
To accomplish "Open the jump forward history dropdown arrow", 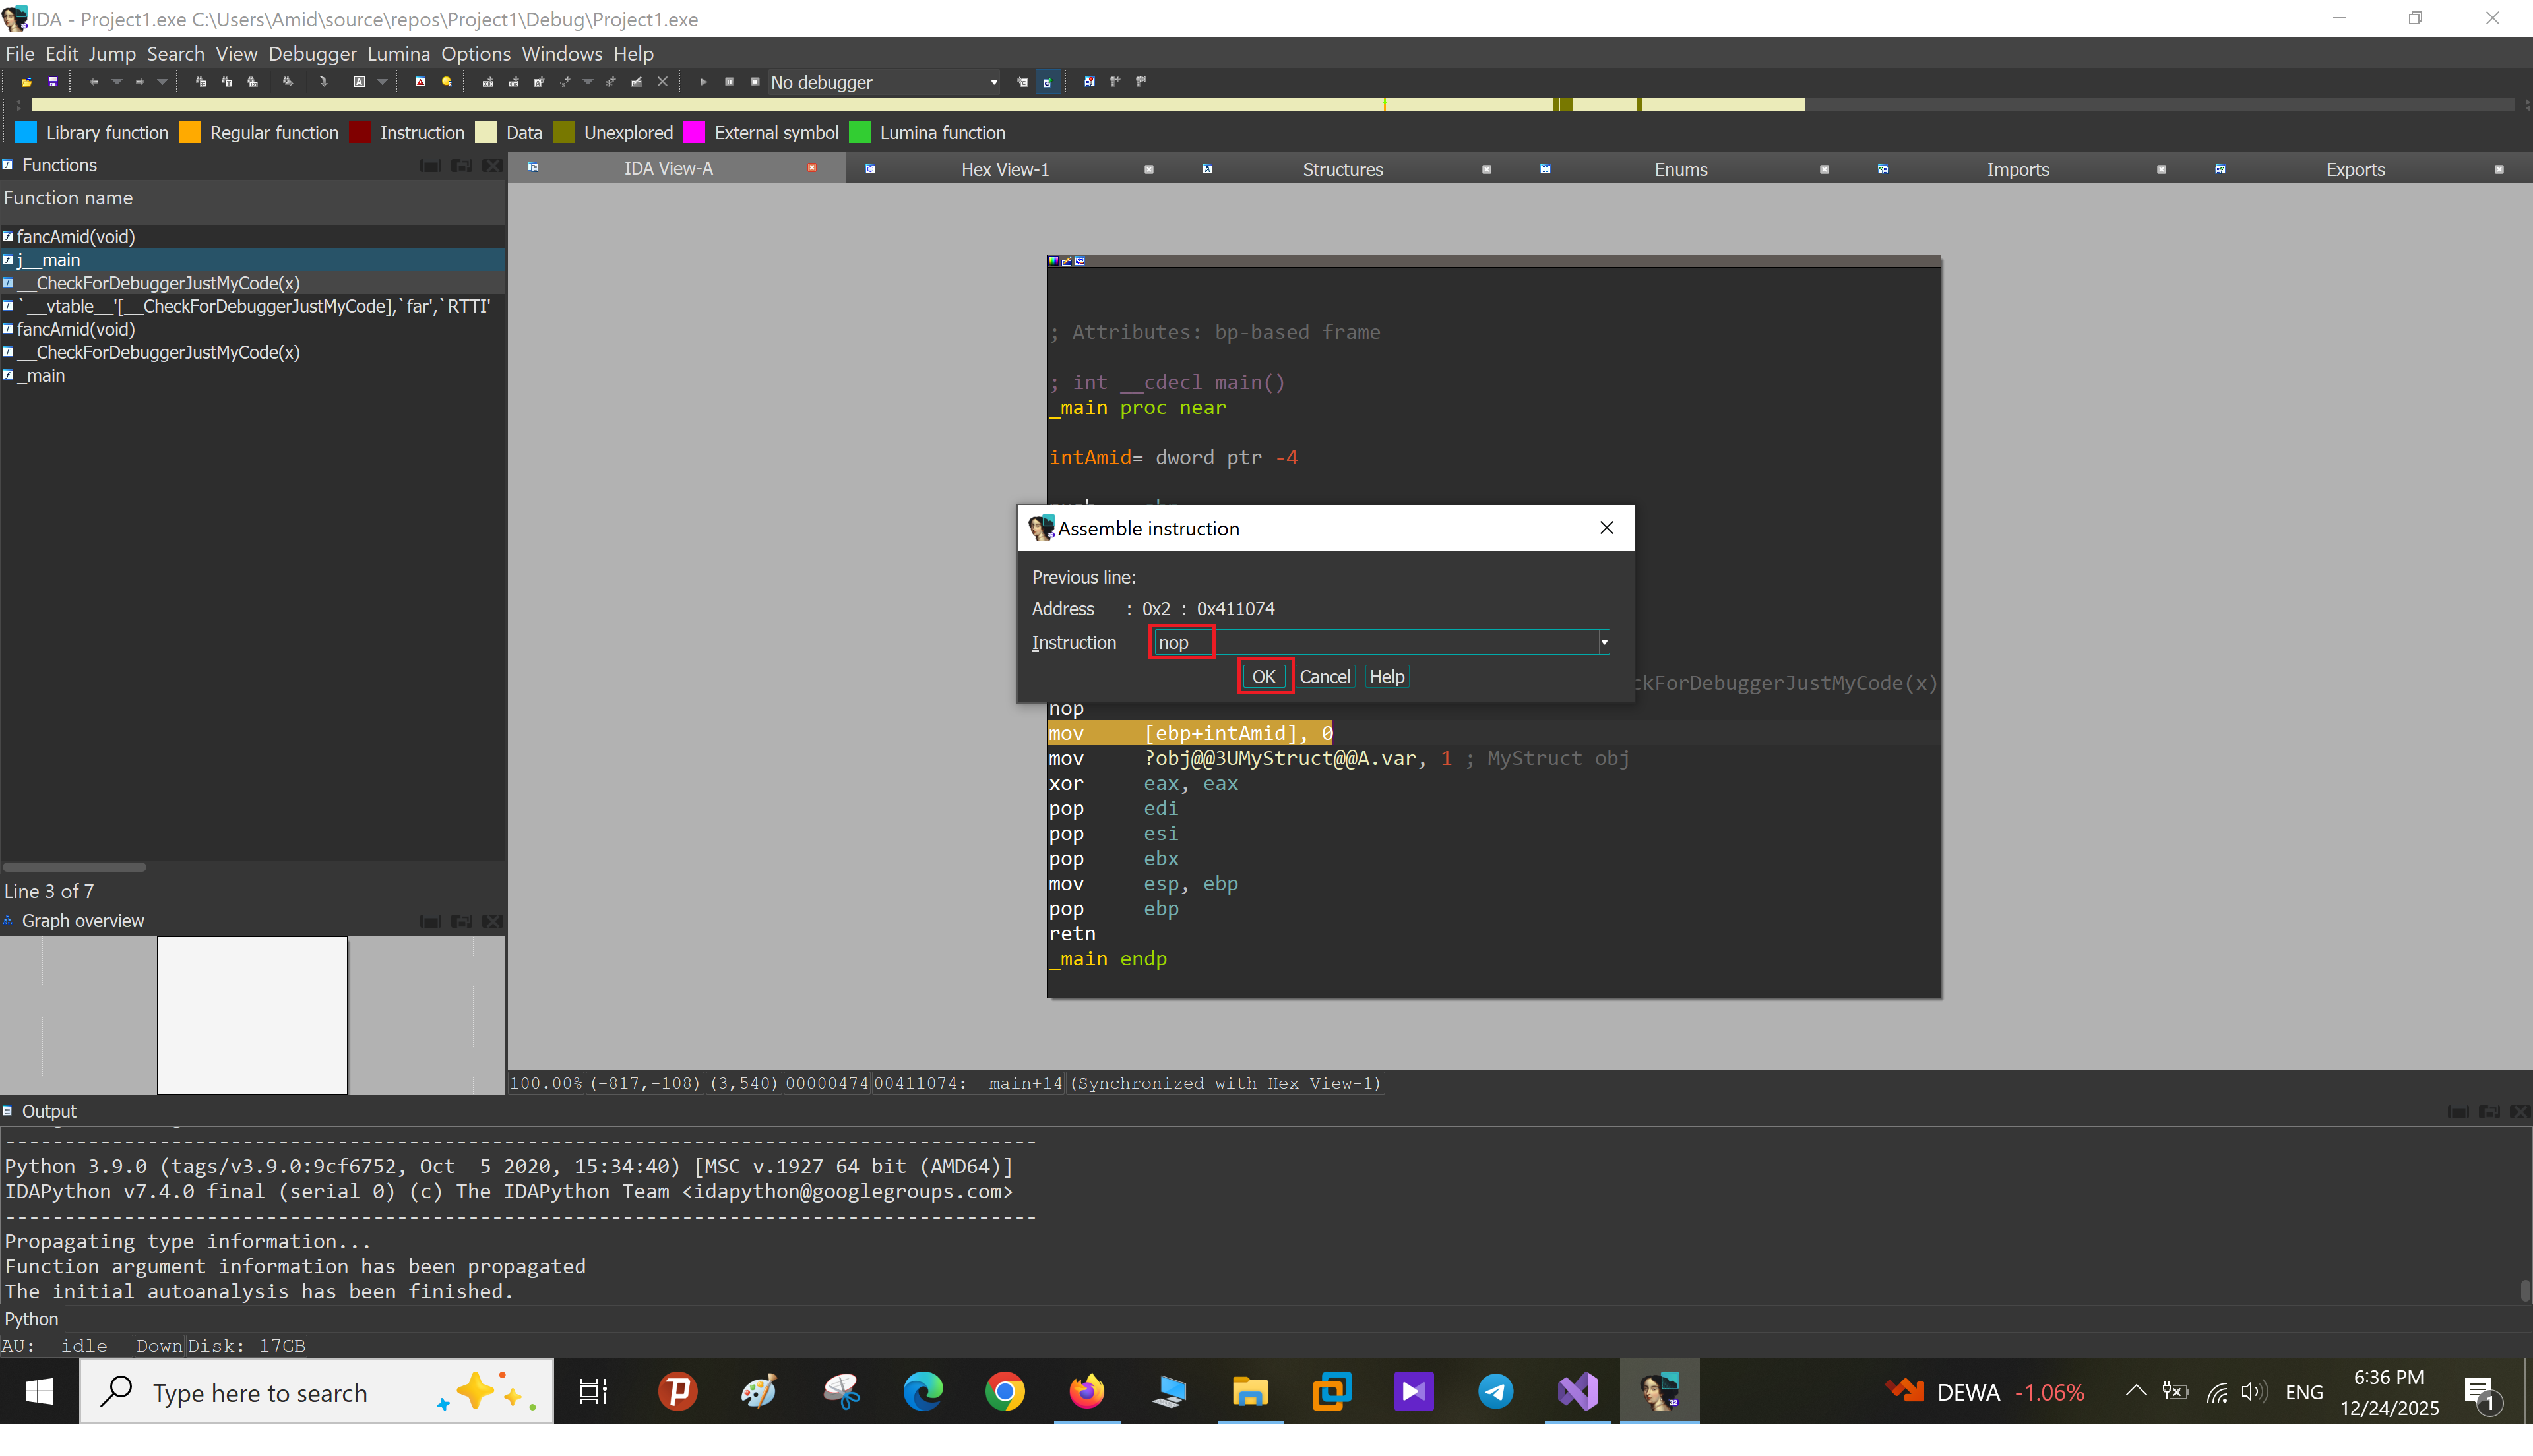I will [x=162, y=82].
